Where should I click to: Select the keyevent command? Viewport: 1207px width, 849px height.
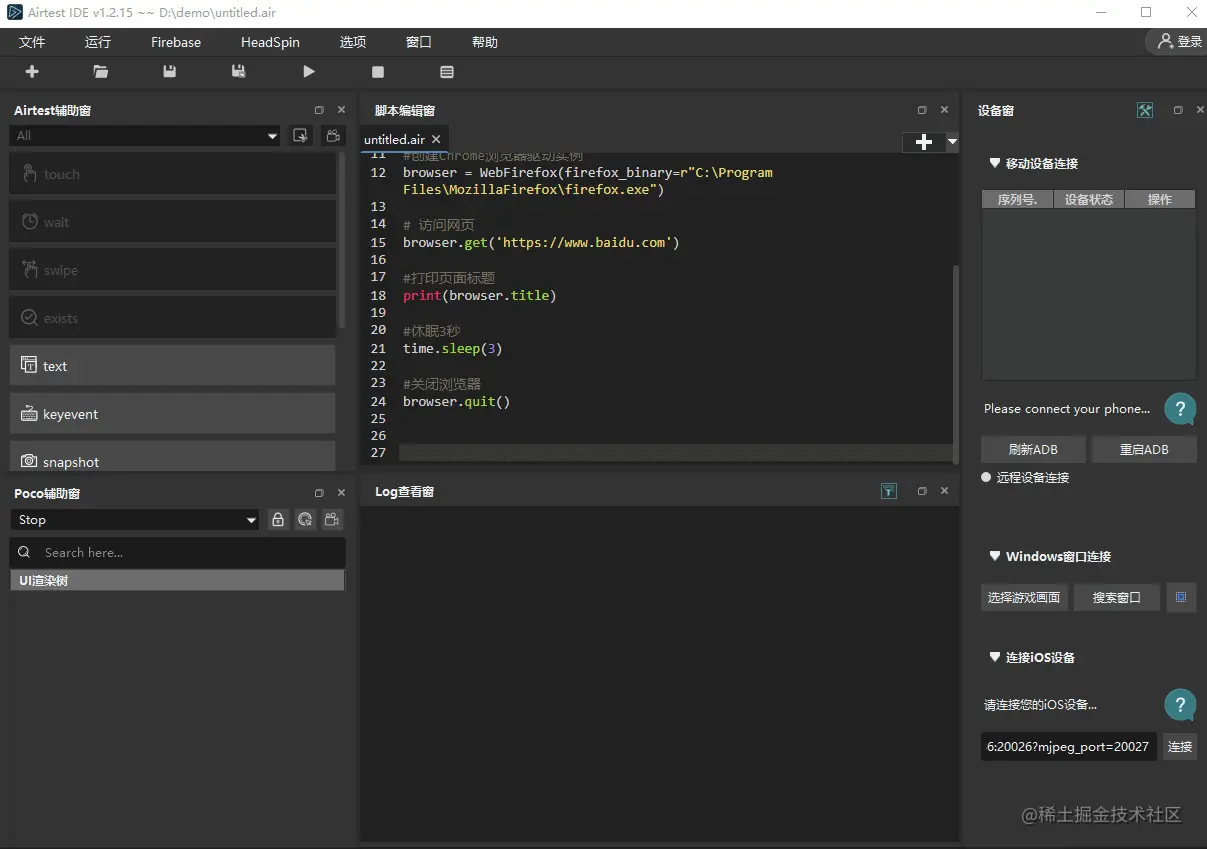(172, 414)
